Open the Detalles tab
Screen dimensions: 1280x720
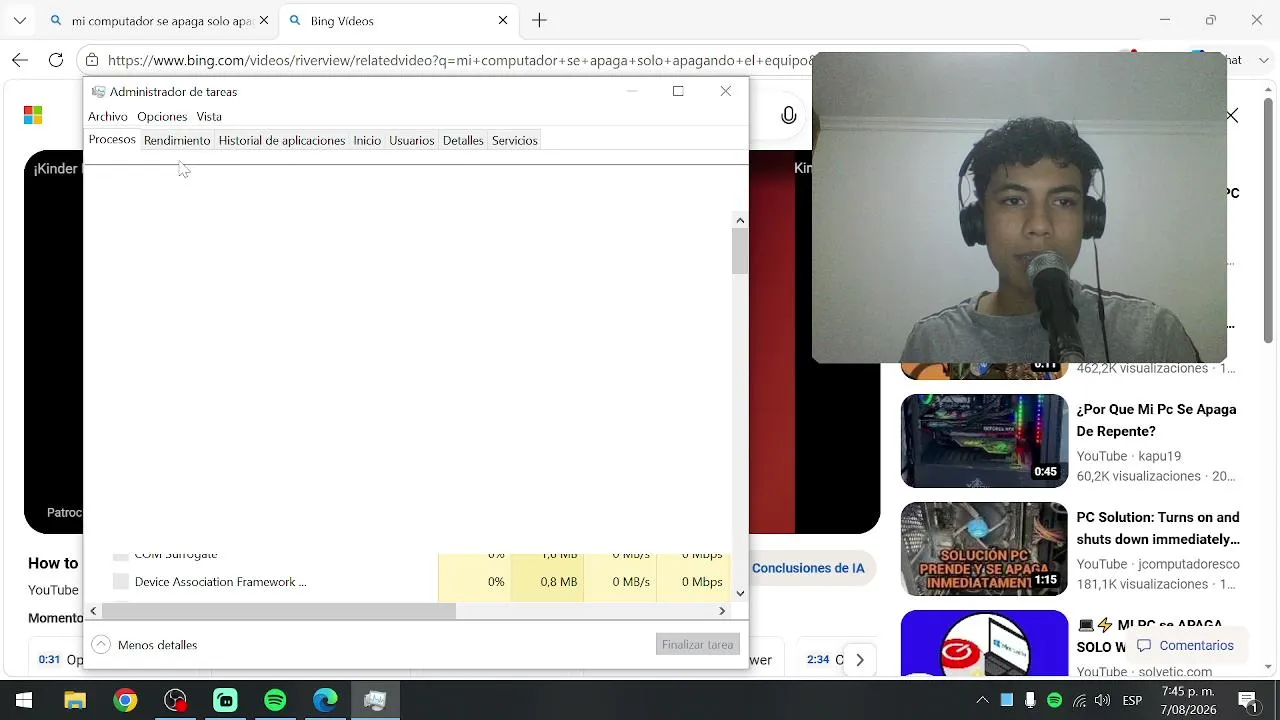tap(463, 141)
